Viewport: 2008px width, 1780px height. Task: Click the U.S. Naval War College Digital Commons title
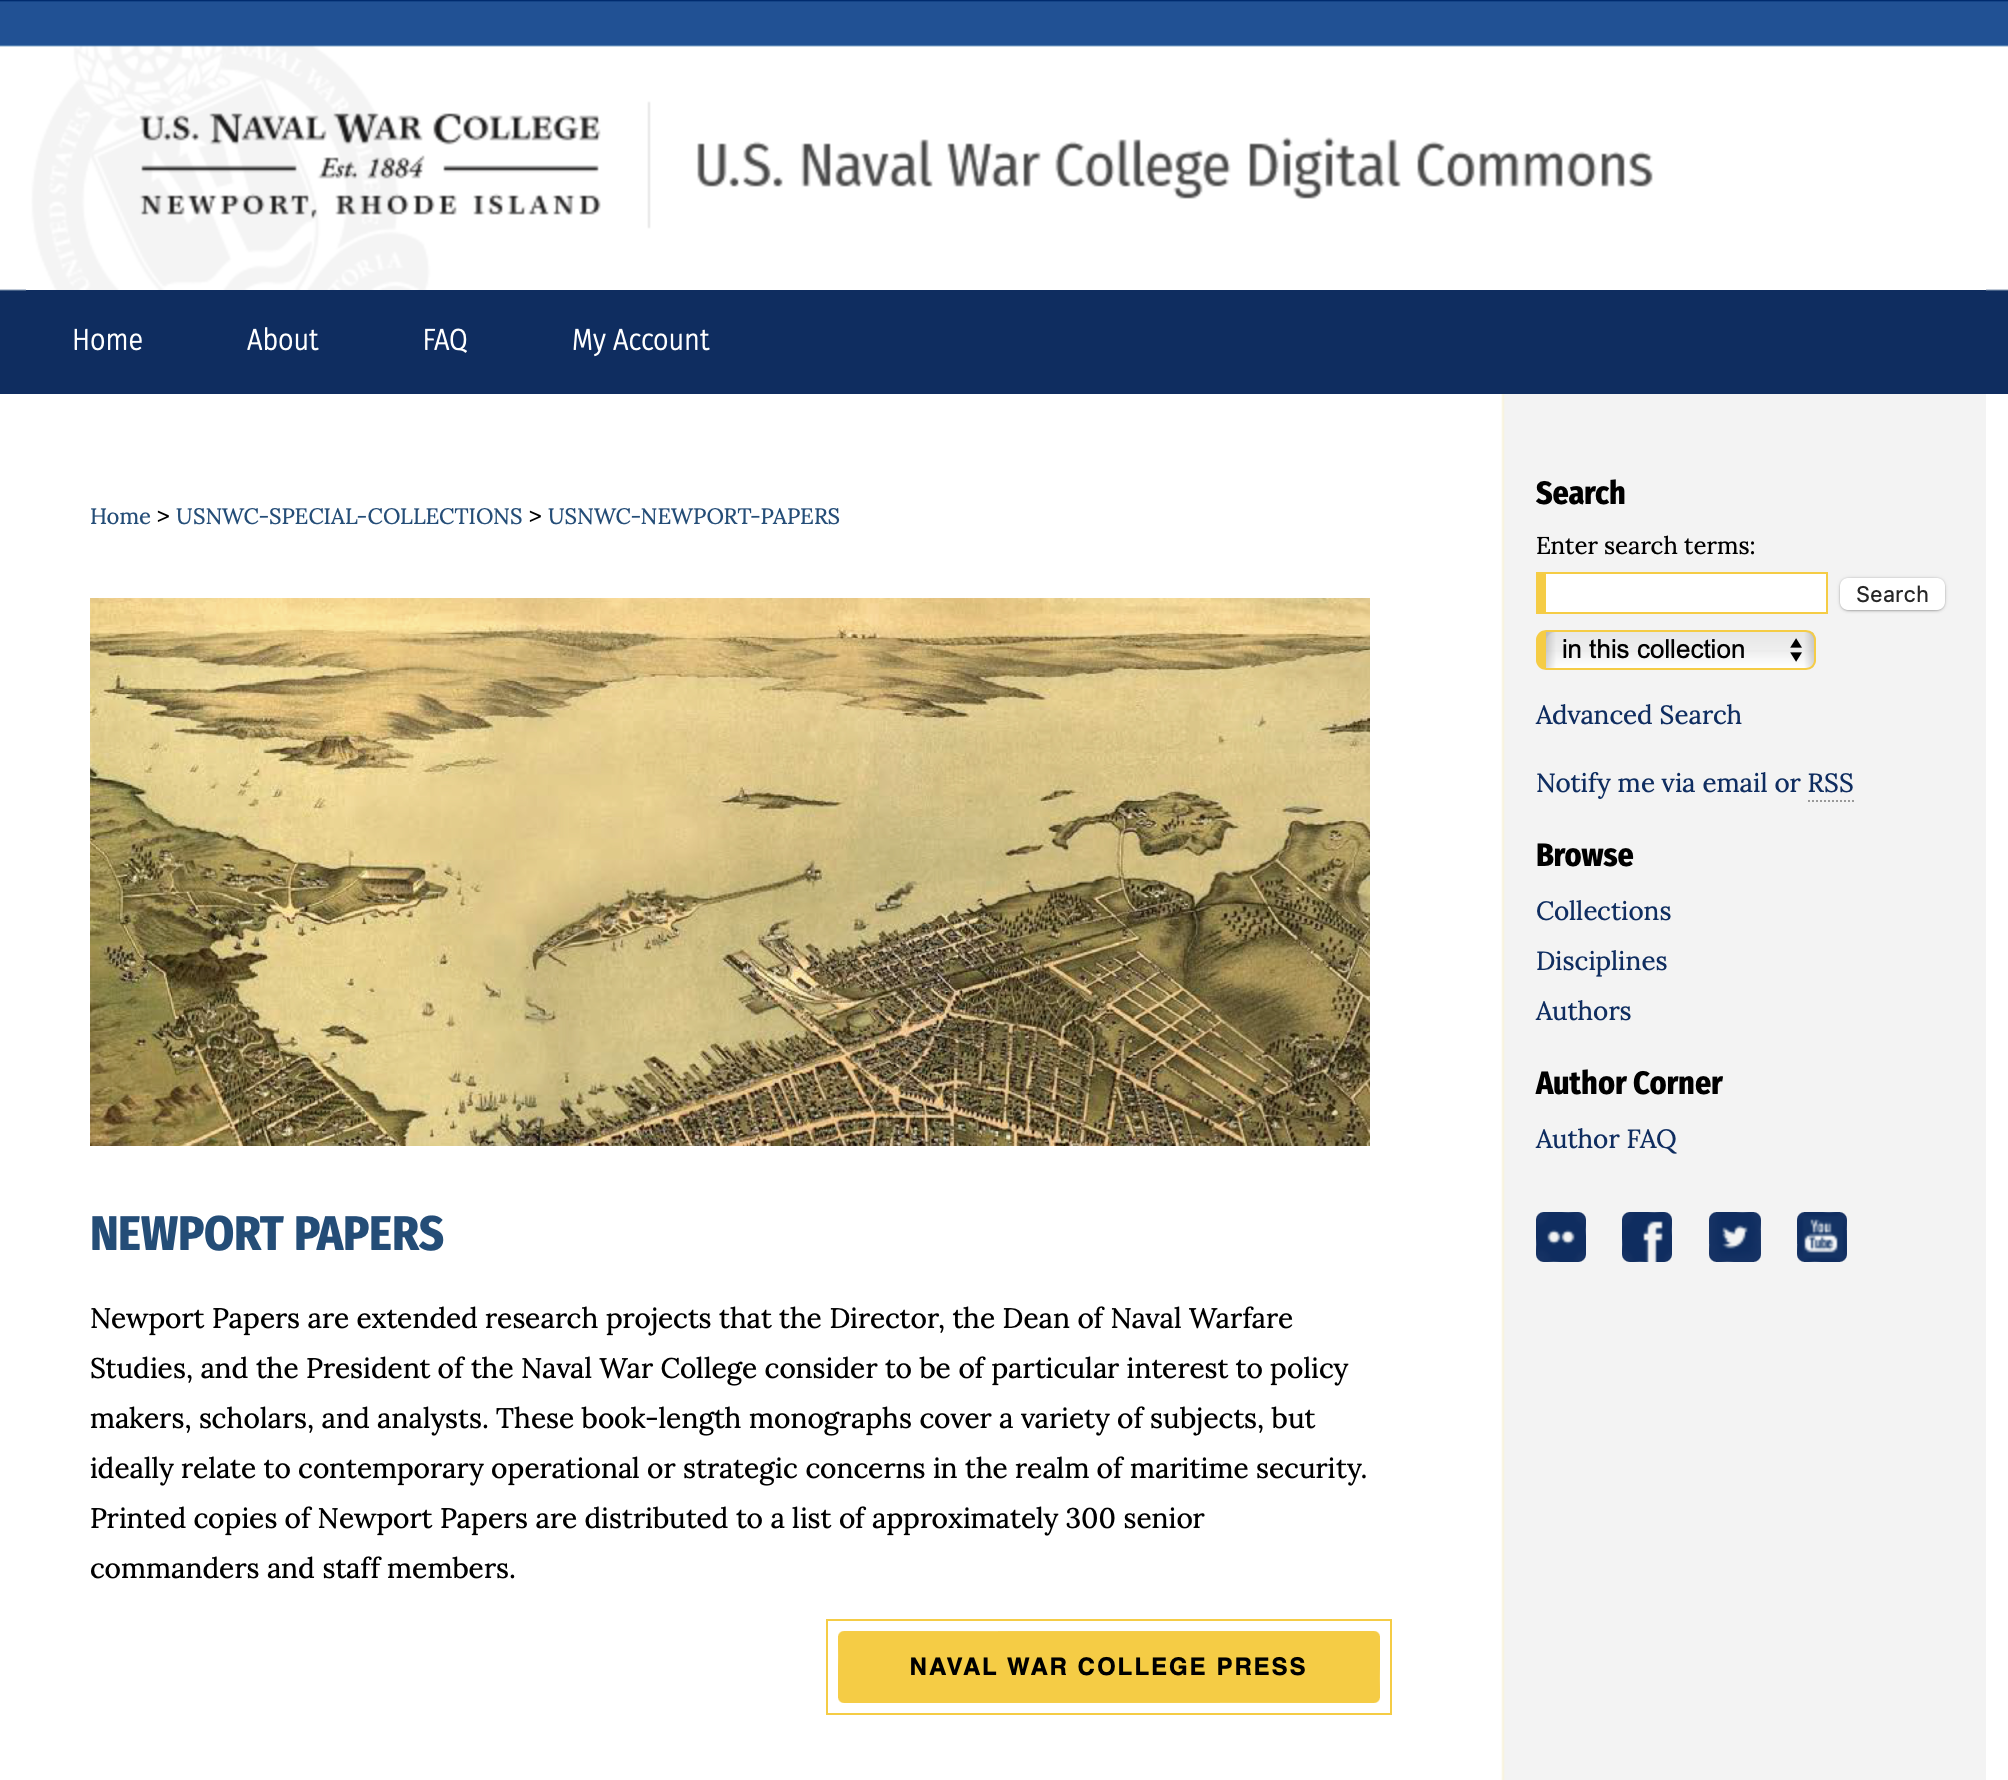(1174, 166)
